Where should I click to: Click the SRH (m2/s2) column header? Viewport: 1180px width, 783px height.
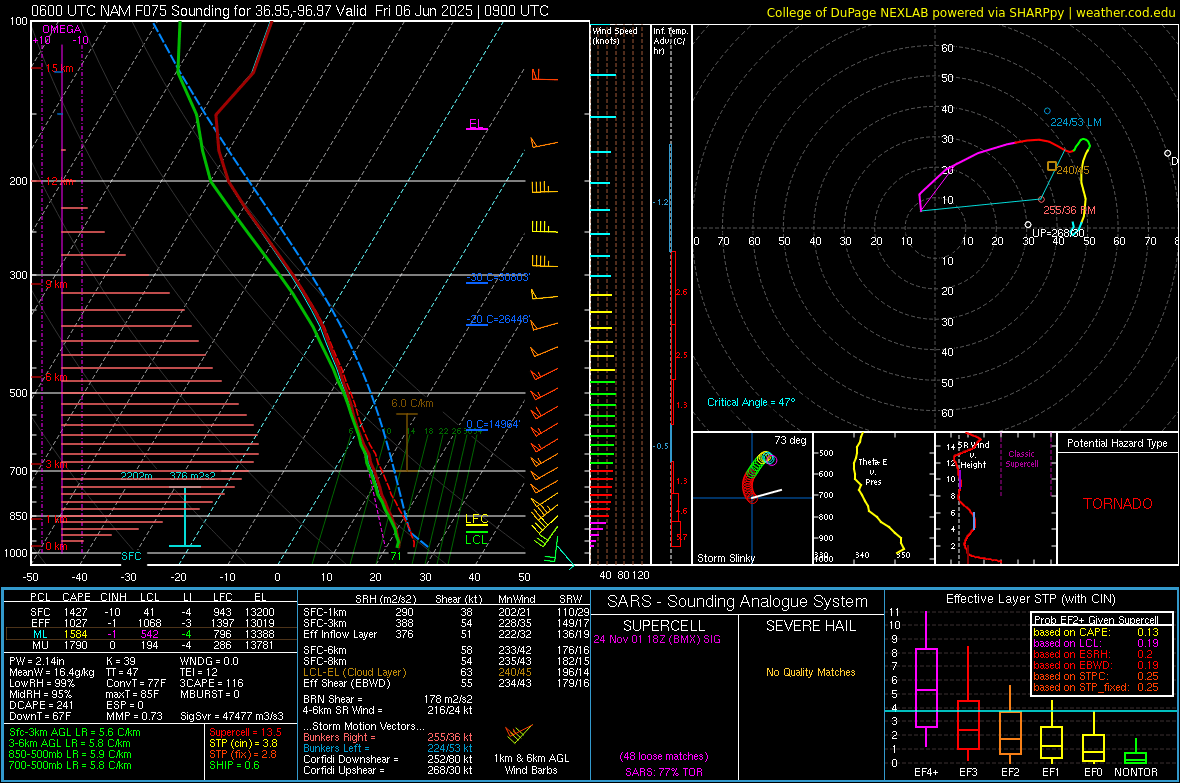coord(387,599)
